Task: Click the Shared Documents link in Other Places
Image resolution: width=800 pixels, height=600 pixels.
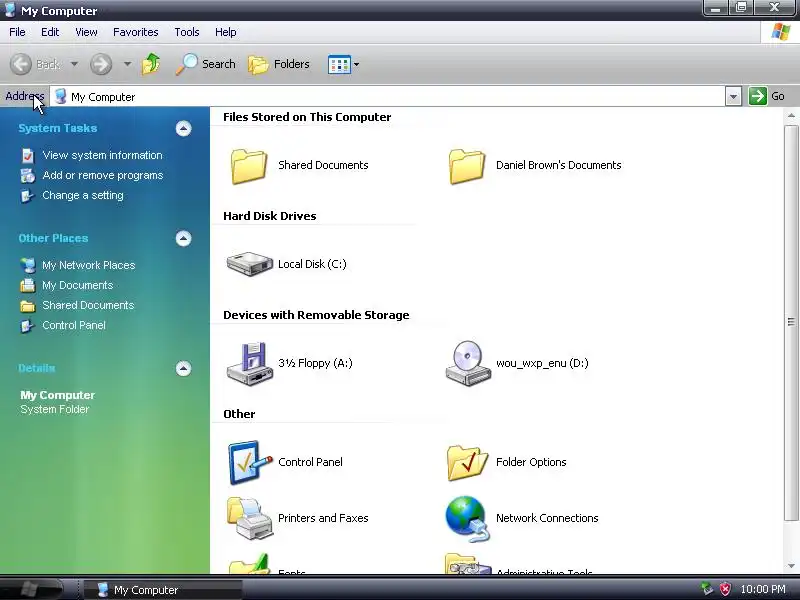Action: 88,306
